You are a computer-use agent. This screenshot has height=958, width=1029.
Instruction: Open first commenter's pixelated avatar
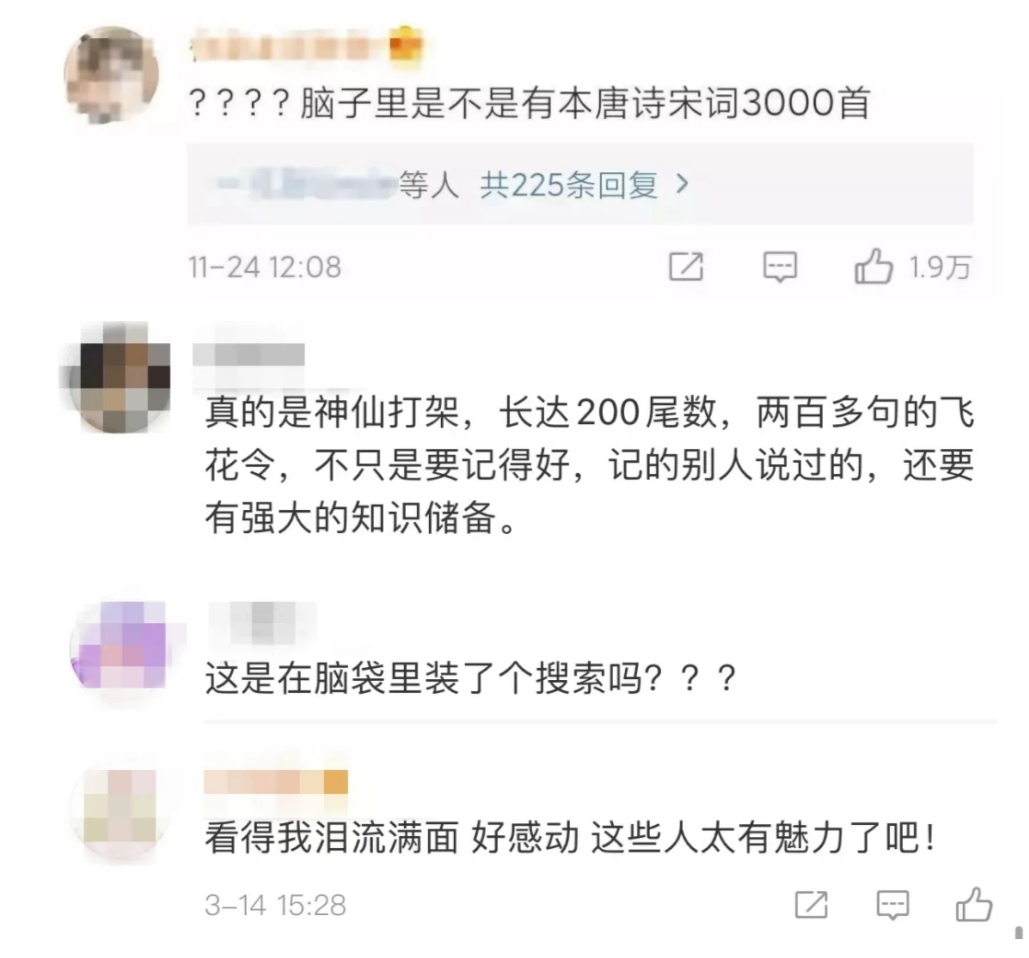click(x=112, y=74)
